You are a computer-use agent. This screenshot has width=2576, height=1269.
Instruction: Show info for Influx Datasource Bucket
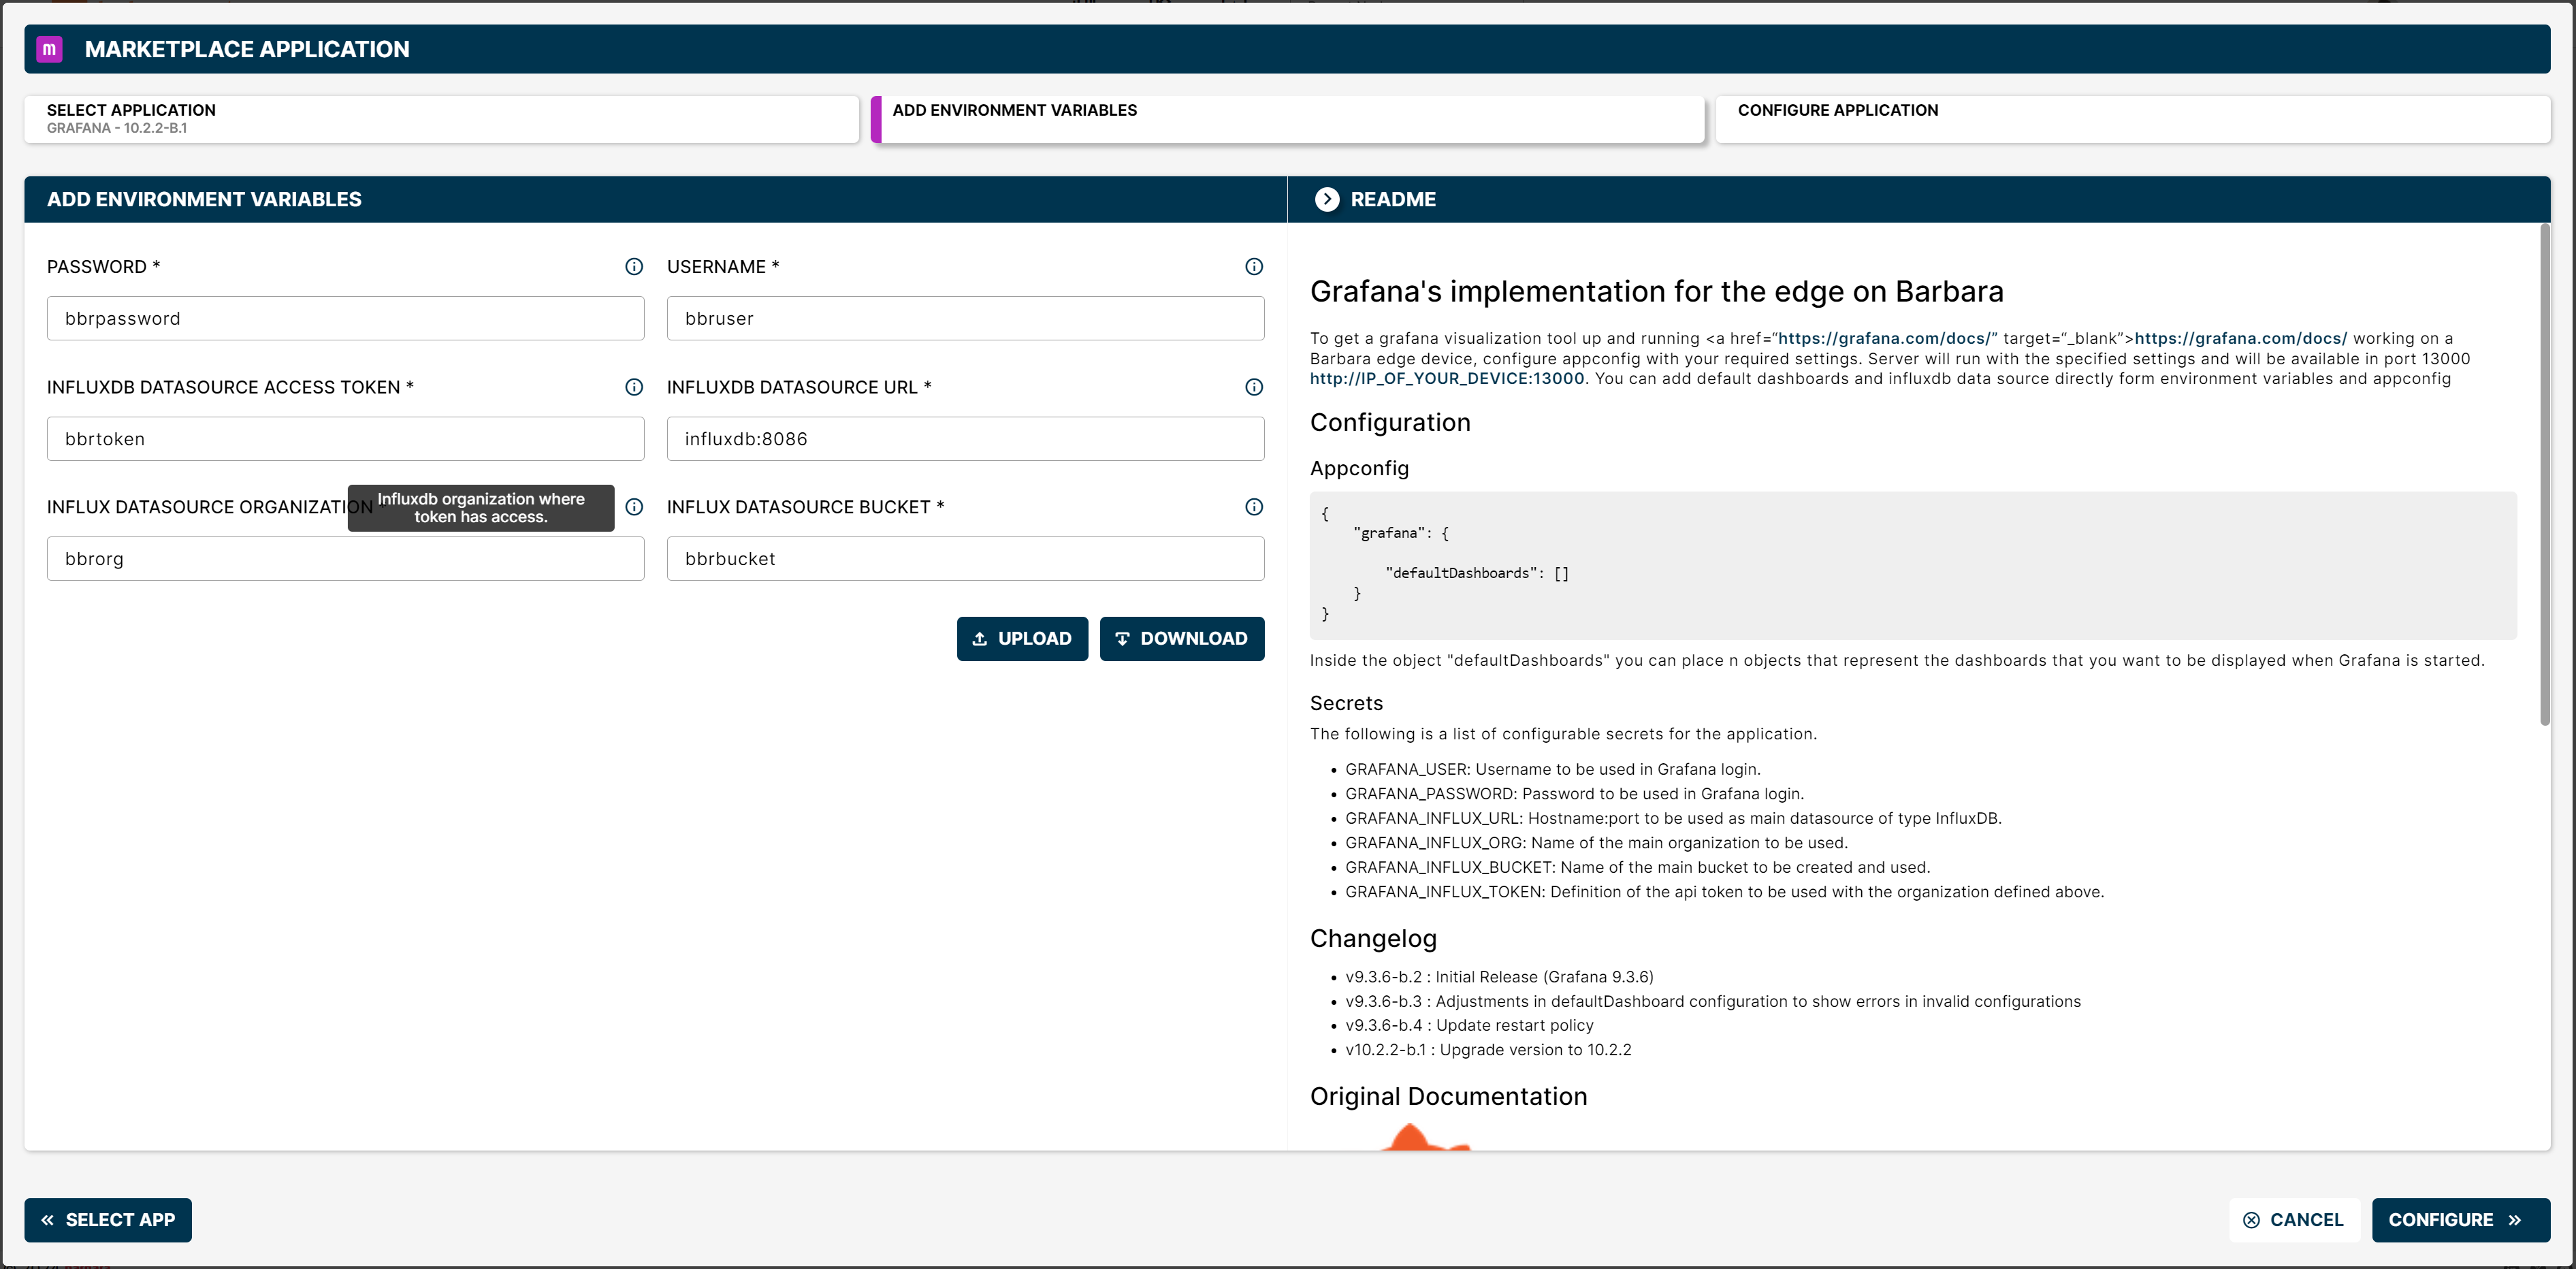click(1254, 507)
